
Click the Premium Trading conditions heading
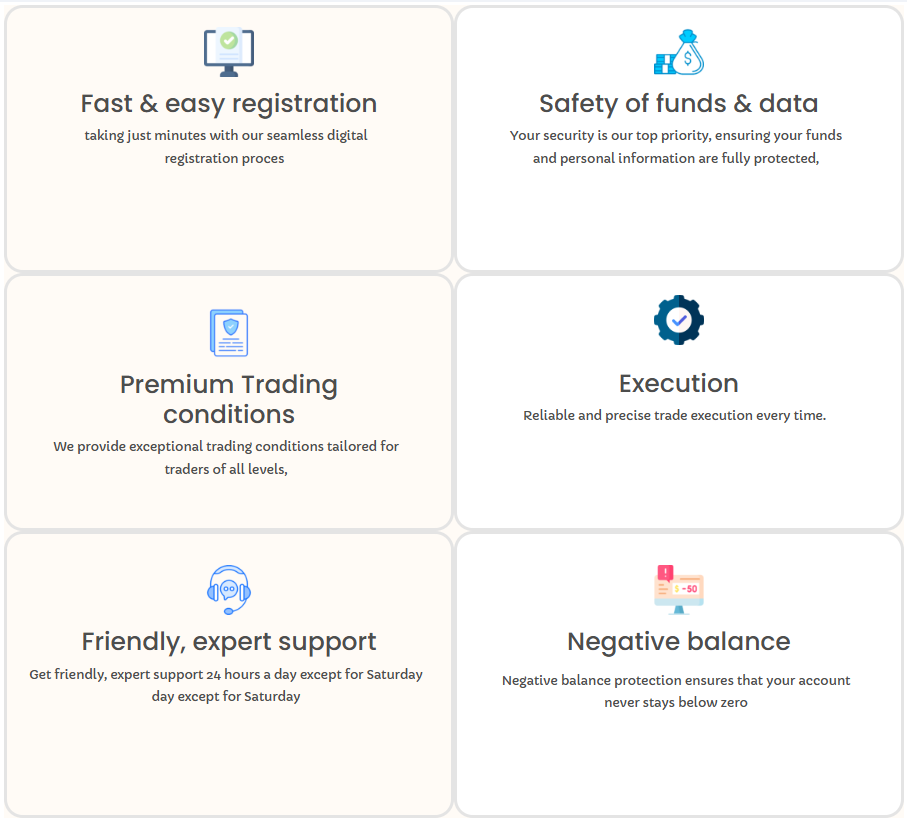229,399
